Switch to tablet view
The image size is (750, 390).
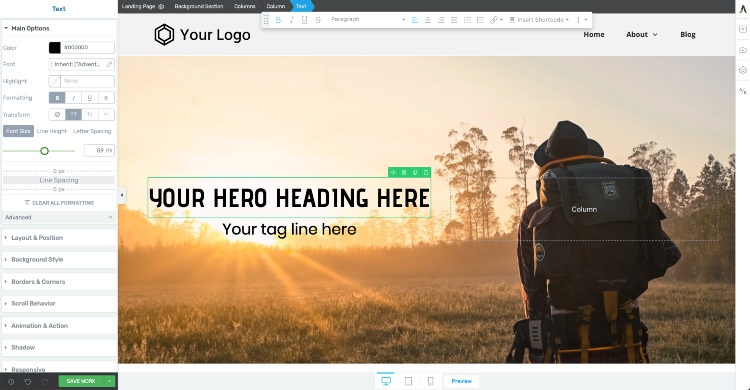[408, 381]
